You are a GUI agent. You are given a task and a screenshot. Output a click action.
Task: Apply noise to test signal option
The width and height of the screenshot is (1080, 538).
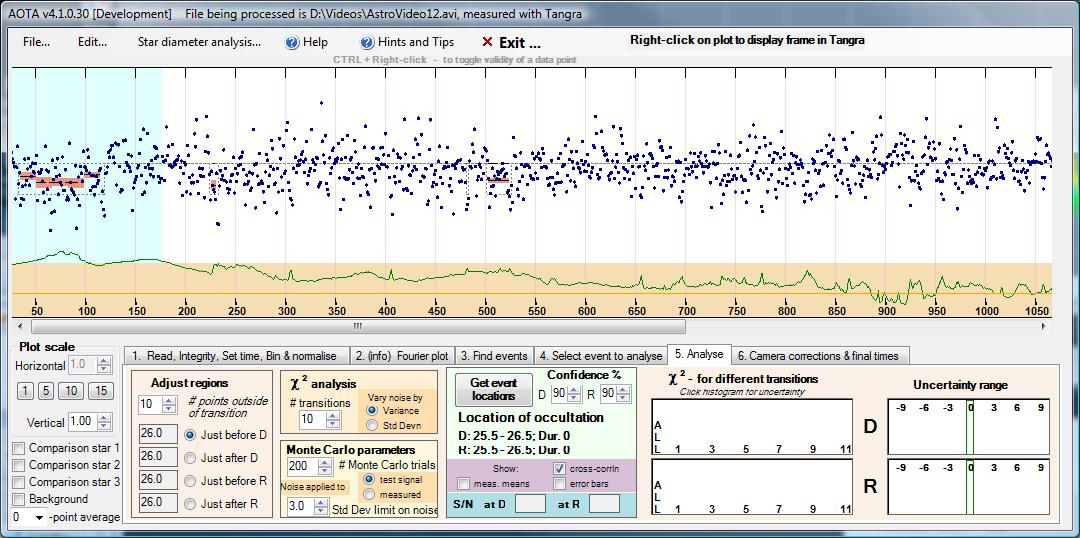(369, 479)
